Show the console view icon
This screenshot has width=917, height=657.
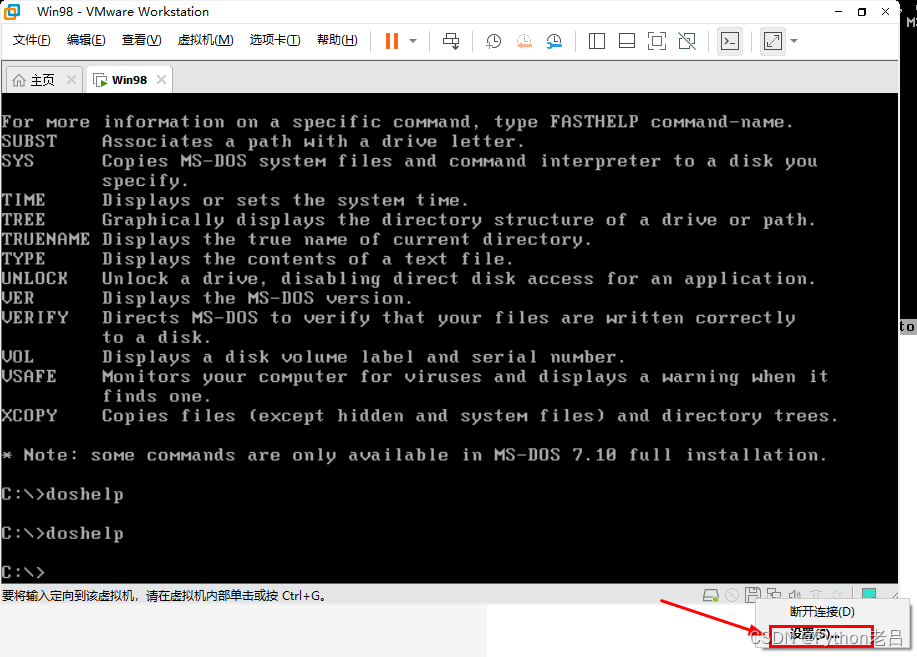(730, 41)
